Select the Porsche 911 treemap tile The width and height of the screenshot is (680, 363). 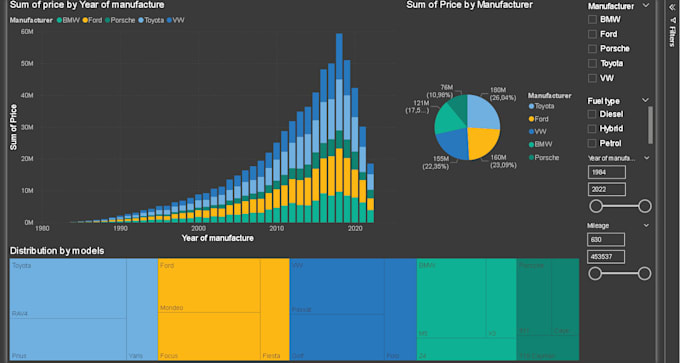(x=534, y=297)
